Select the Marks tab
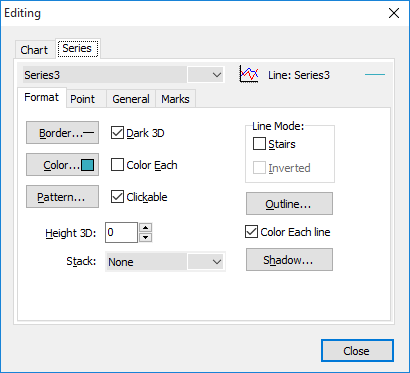 click(175, 99)
